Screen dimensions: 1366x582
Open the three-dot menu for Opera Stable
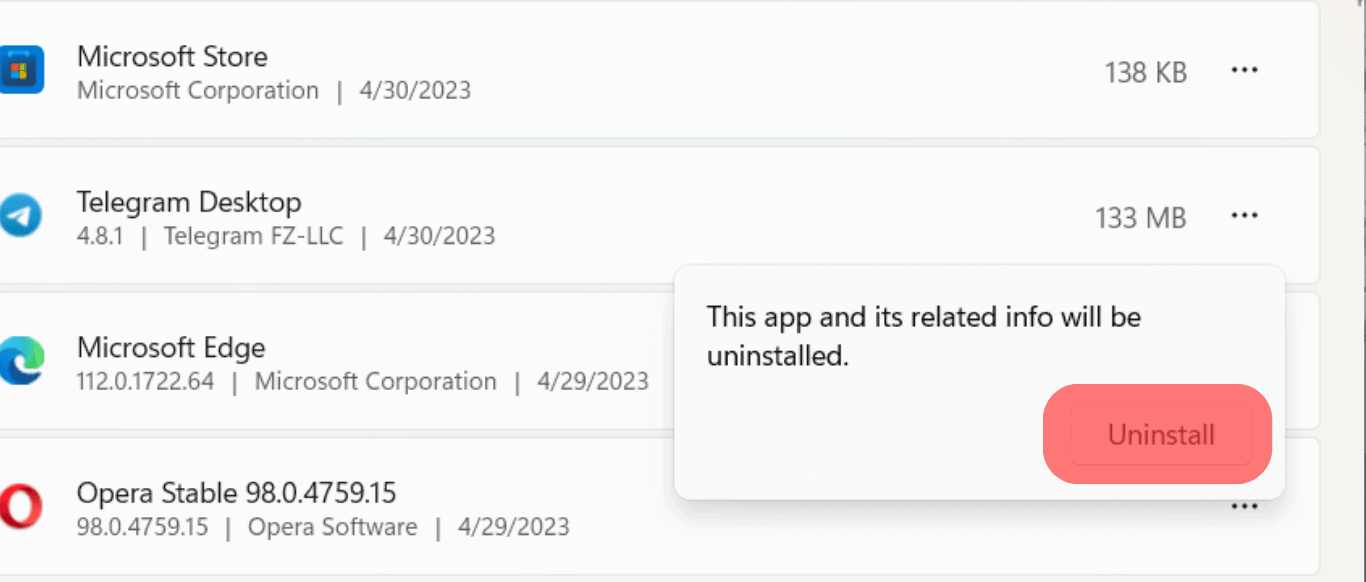pos(1244,507)
